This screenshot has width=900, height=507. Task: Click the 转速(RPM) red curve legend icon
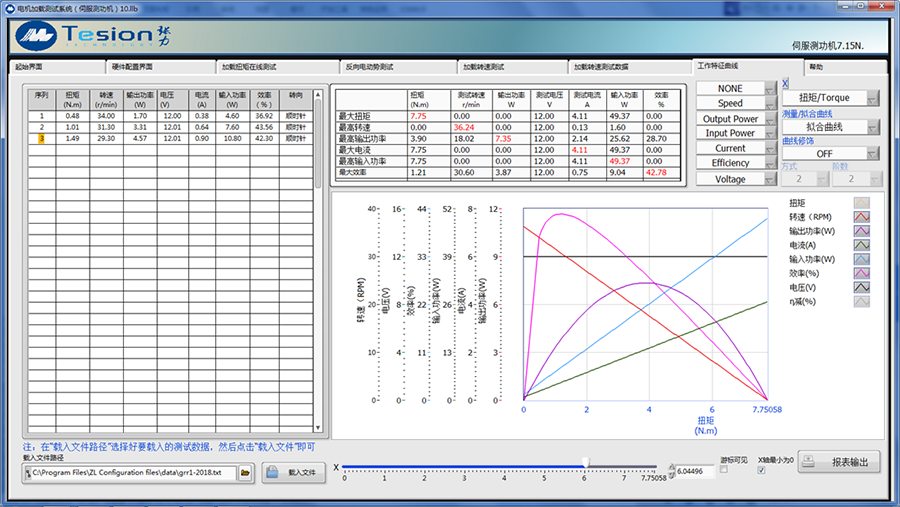tap(861, 216)
